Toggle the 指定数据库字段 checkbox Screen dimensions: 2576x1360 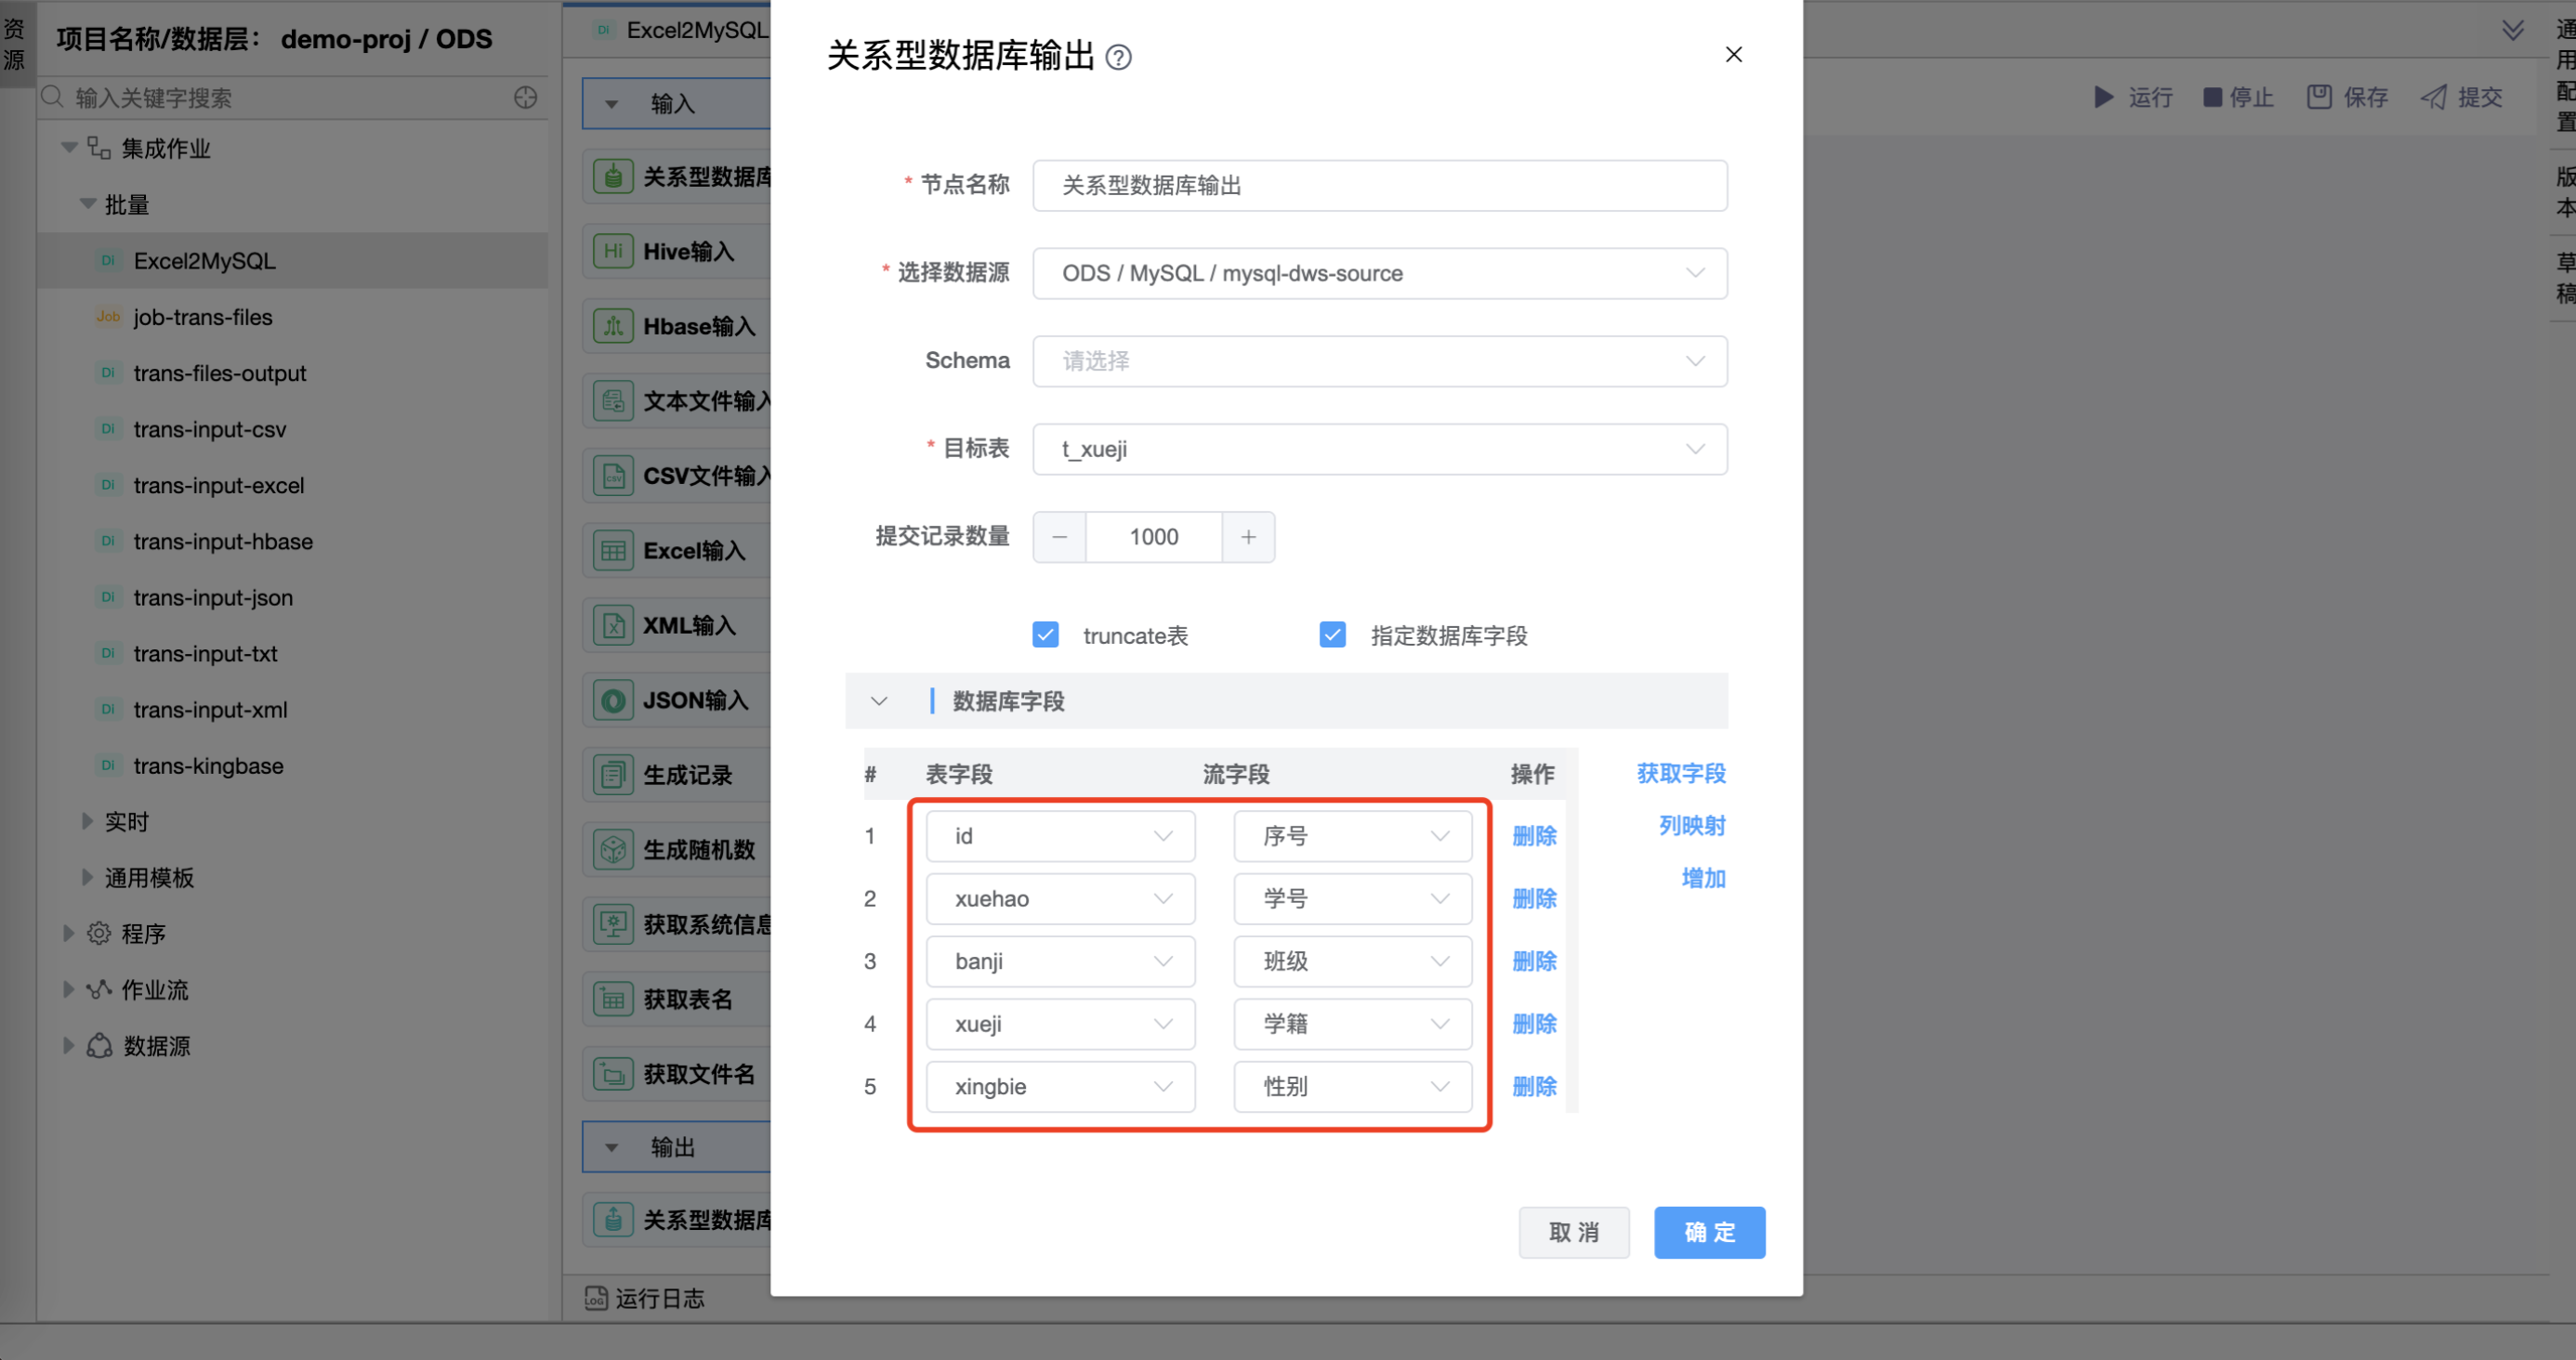click(1332, 635)
